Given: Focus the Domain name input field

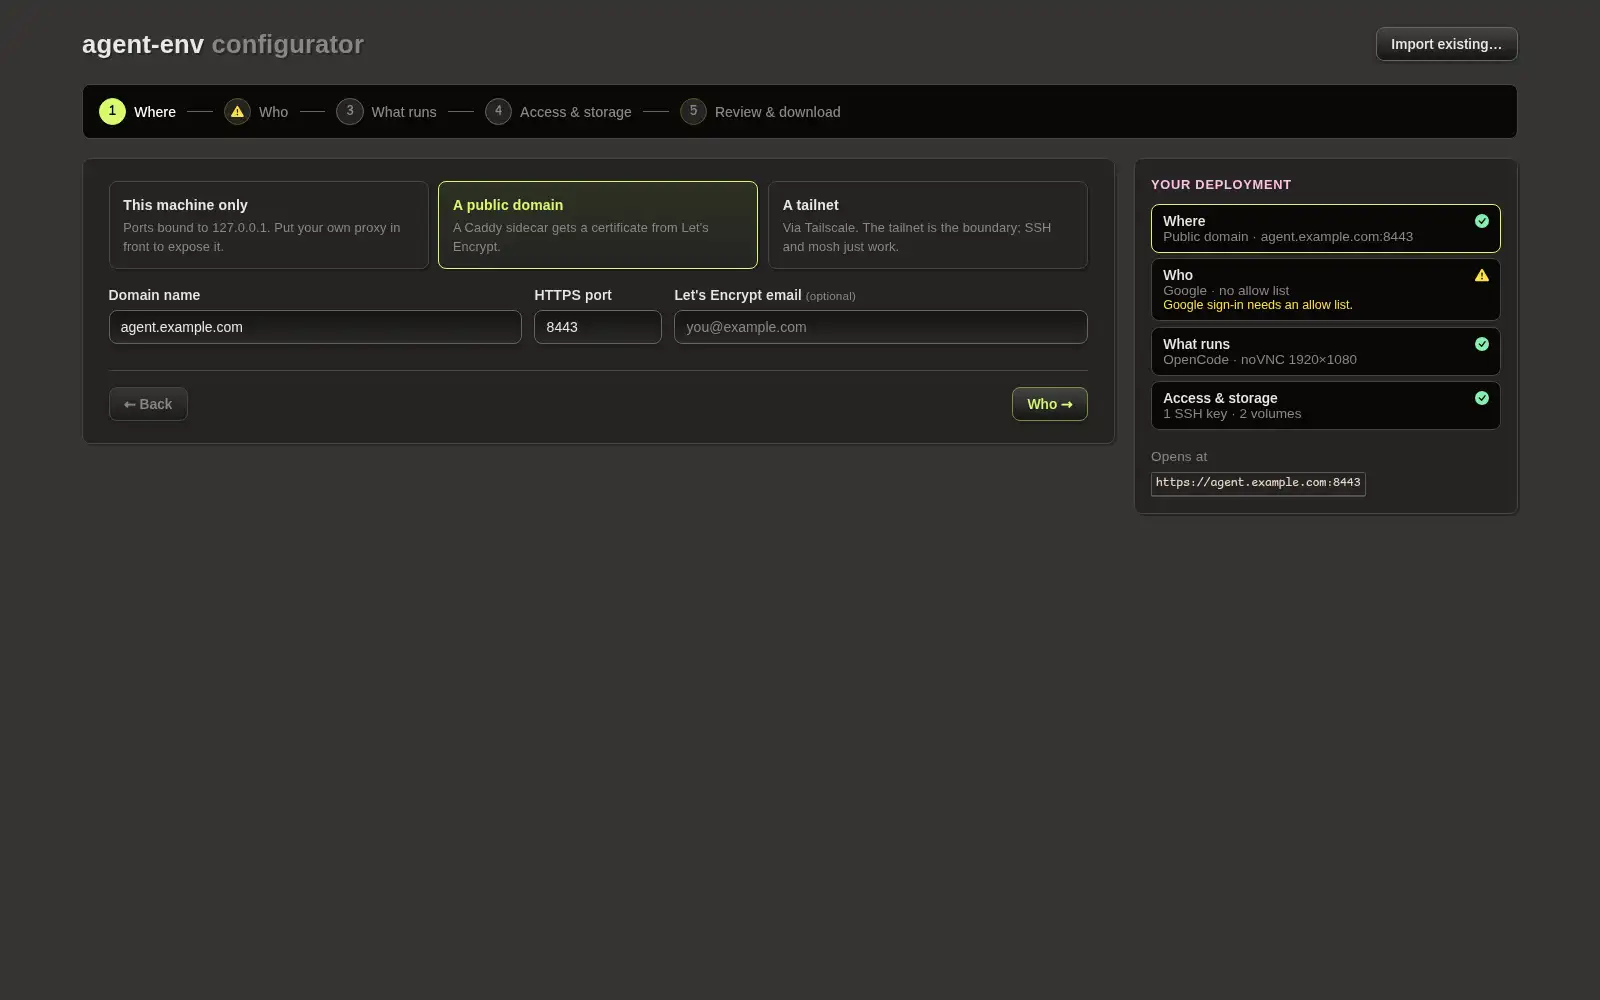Looking at the screenshot, I should click(x=315, y=327).
